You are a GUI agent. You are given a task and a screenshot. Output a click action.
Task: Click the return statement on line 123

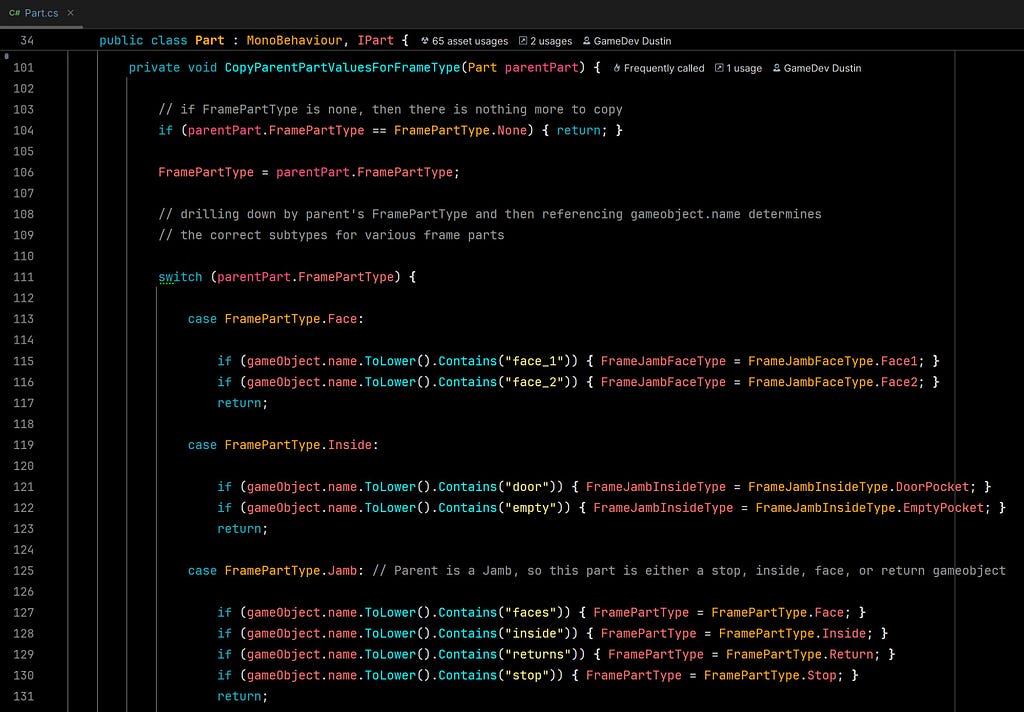click(x=242, y=529)
